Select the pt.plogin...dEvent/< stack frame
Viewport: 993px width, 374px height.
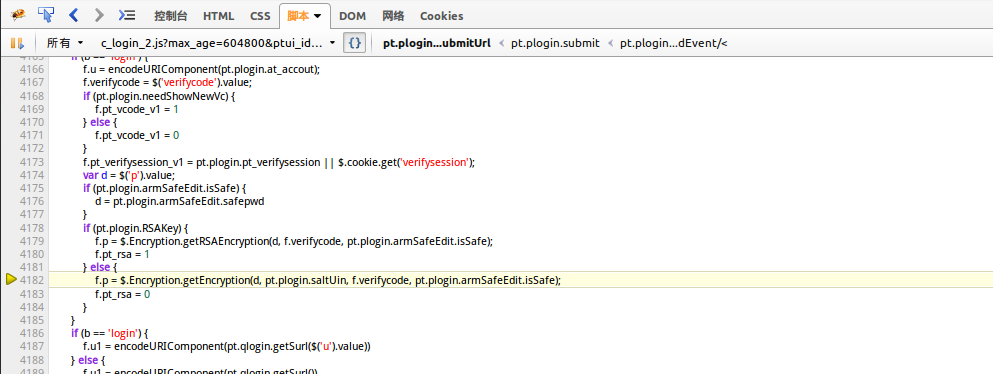[x=674, y=43]
